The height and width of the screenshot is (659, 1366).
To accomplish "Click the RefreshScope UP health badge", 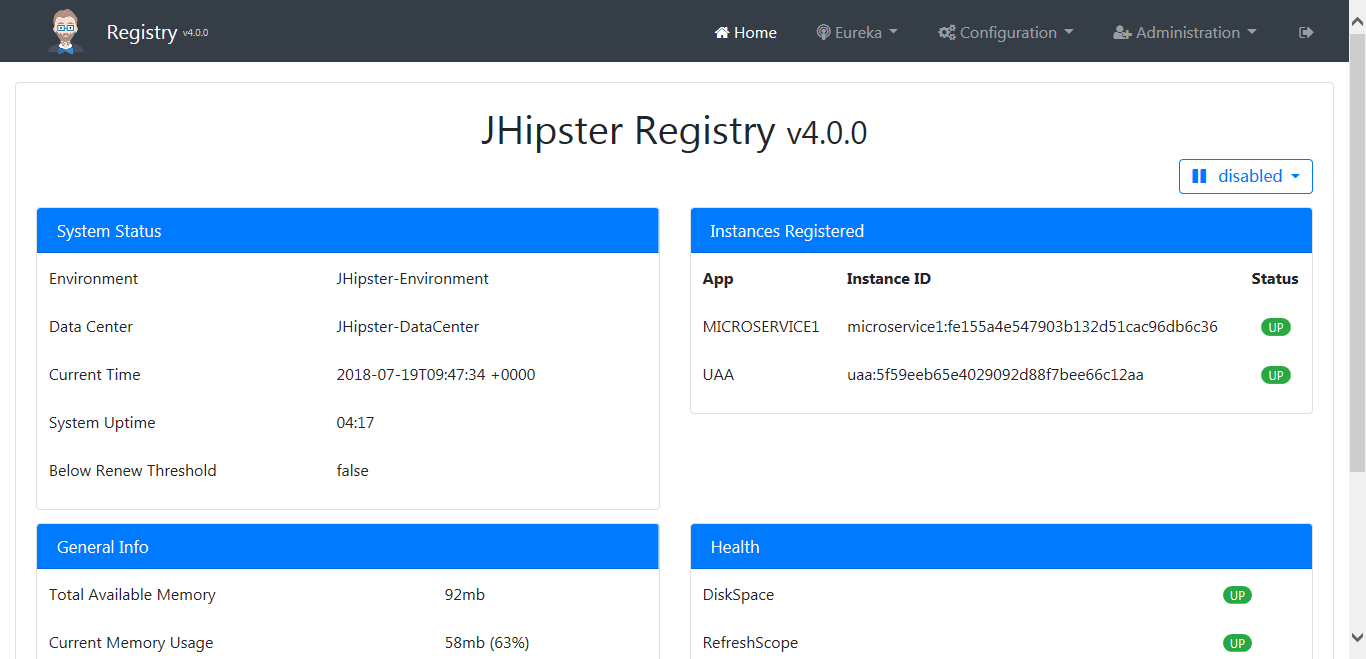I will pos(1237,643).
